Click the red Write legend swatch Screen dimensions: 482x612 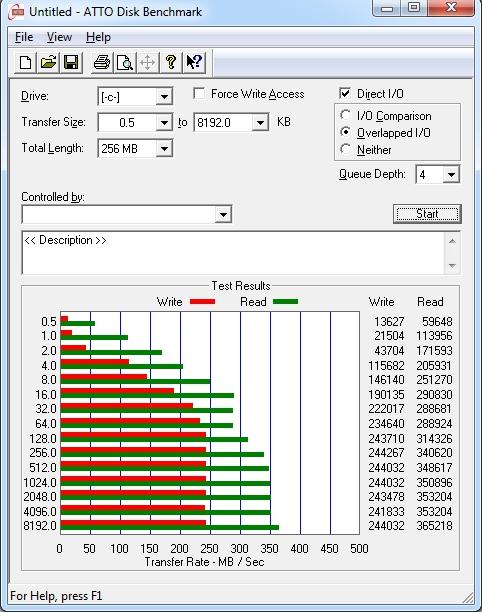(x=202, y=302)
